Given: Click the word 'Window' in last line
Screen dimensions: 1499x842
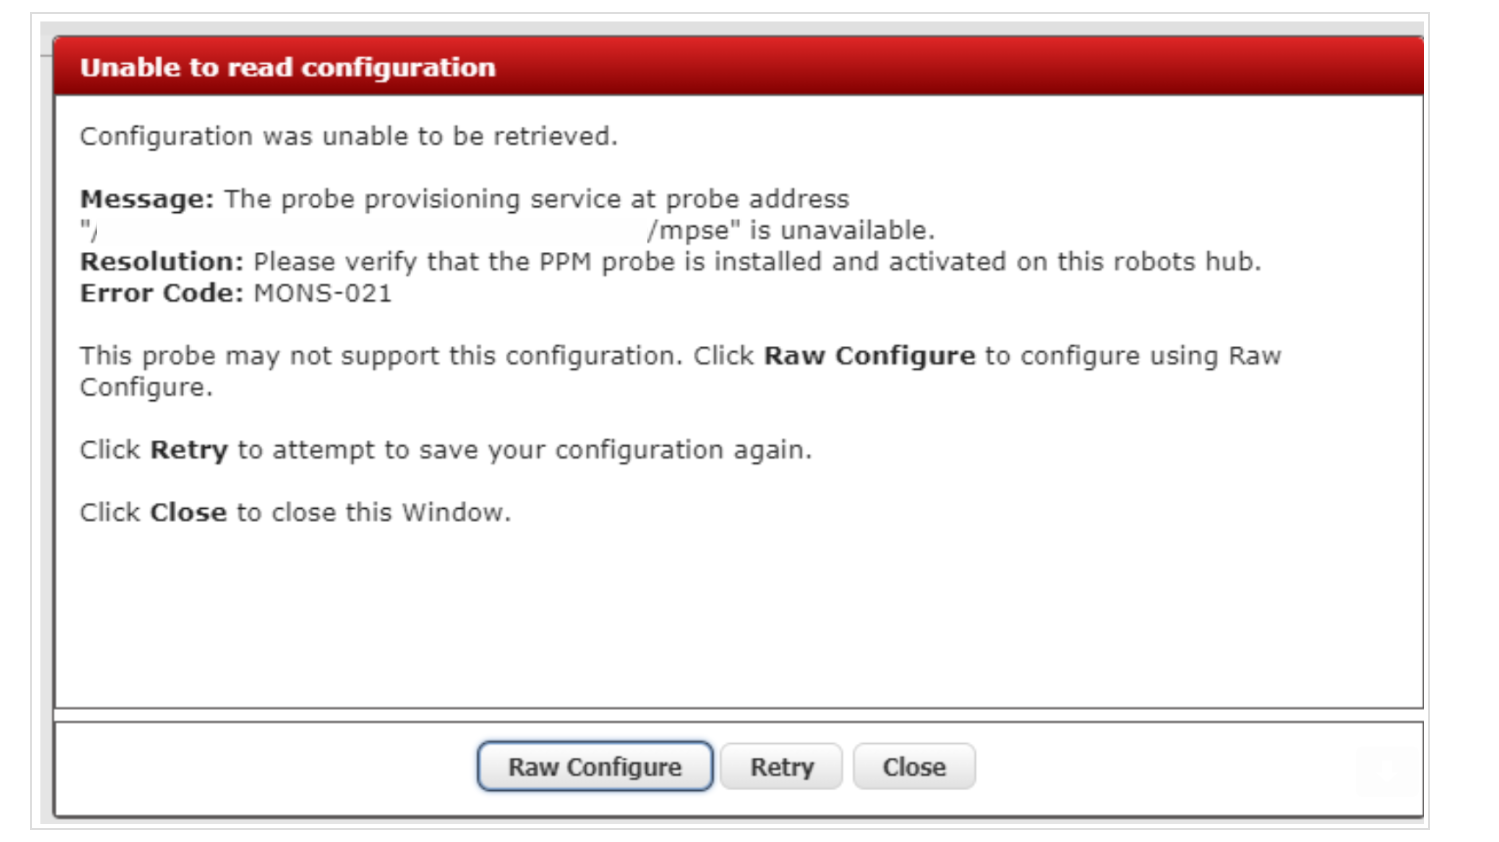Looking at the screenshot, I should [x=454, y=513].
